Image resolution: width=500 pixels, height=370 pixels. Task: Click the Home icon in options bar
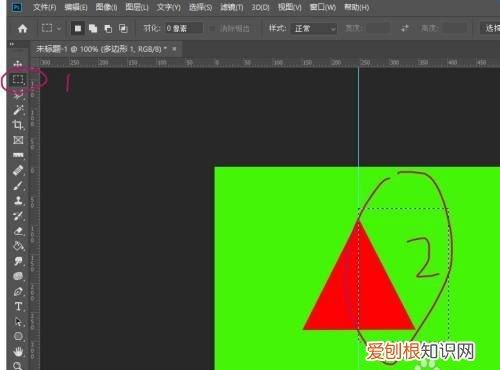coord(23,29)
